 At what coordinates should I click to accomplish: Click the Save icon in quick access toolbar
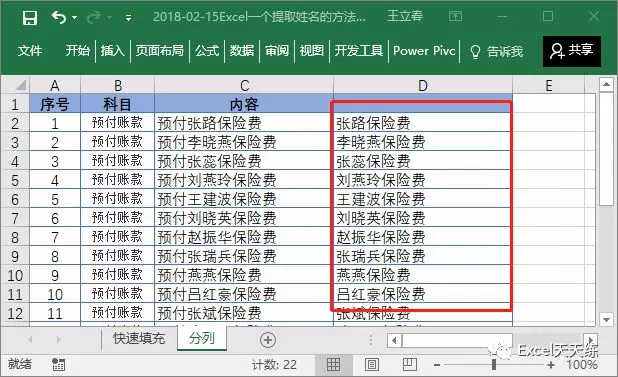coord(30,18)
